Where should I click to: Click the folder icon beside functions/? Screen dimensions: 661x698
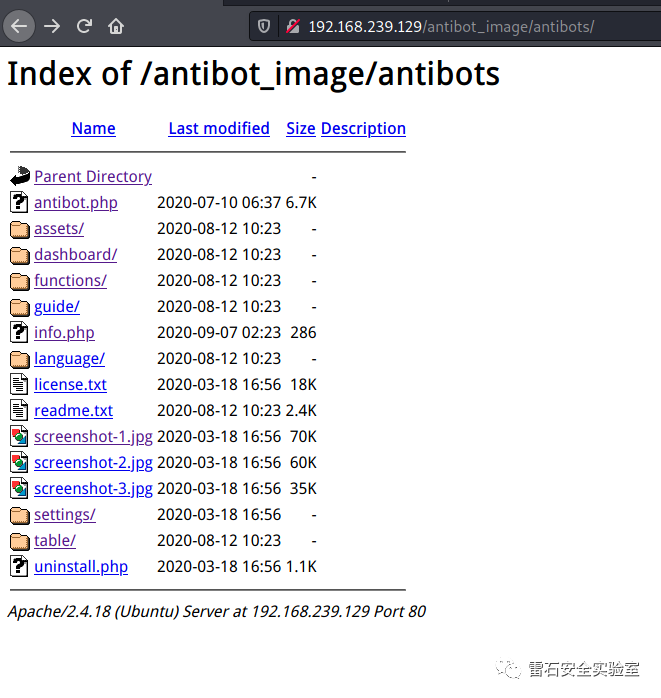(x=20, y=281)
